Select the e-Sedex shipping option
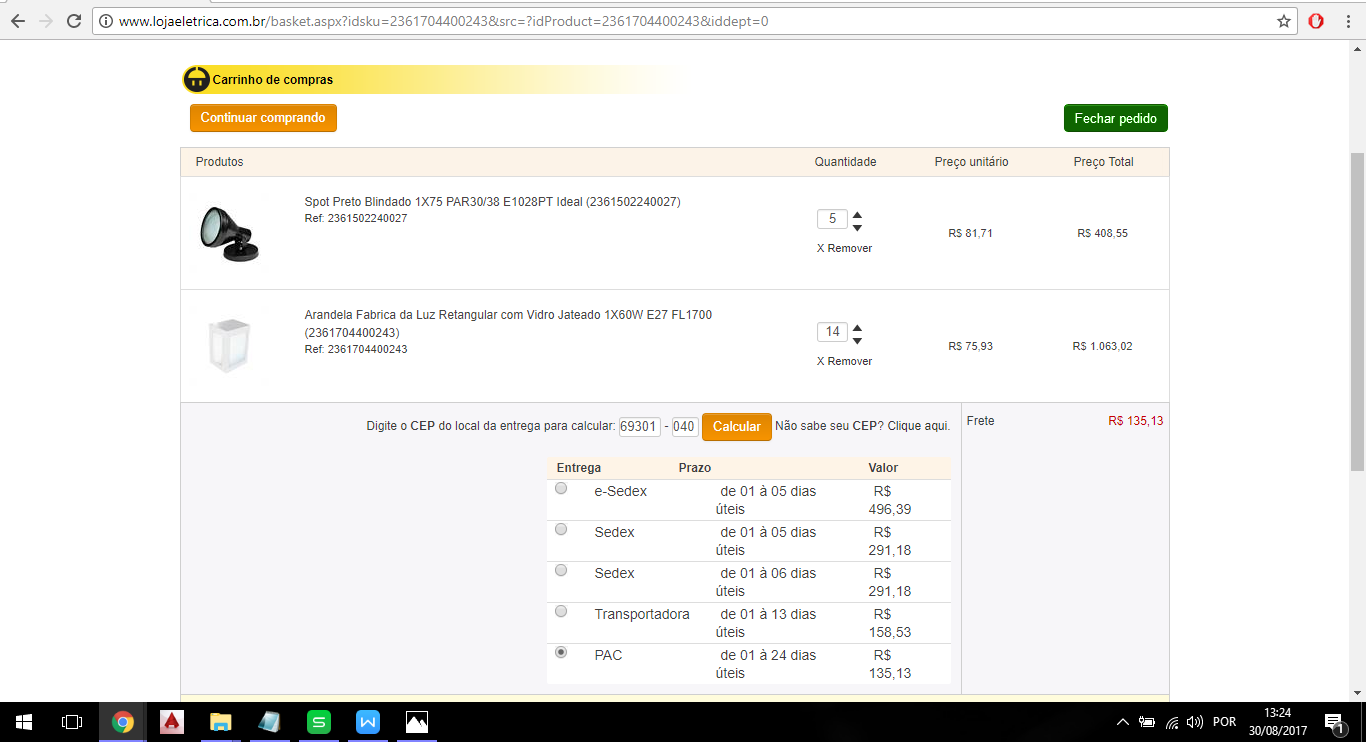Screen dimensions: 1366x742 click(x=561, y=488)
